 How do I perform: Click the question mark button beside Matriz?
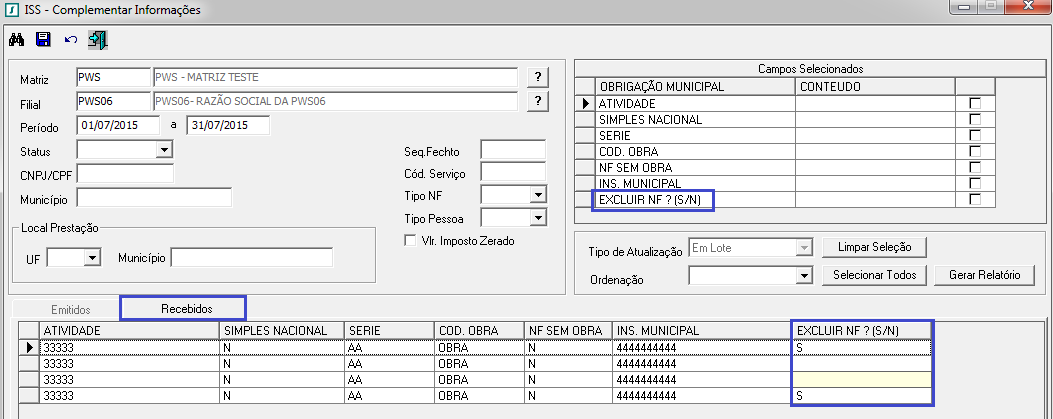[538, 78]
